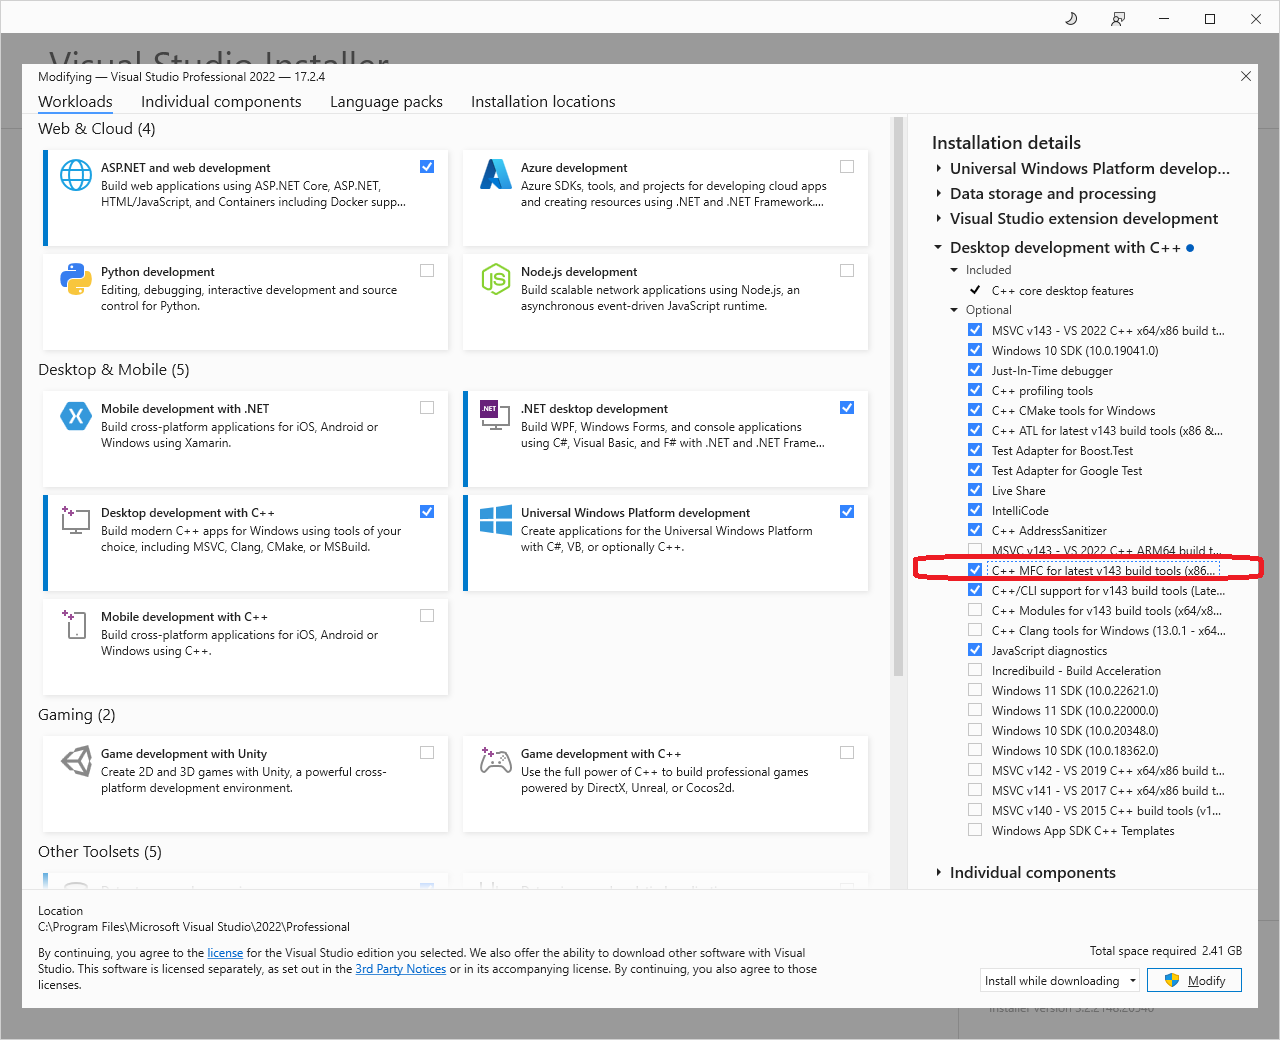Check the Node.js development workload checkbox
The image size is (1280, 1040).
847,270
